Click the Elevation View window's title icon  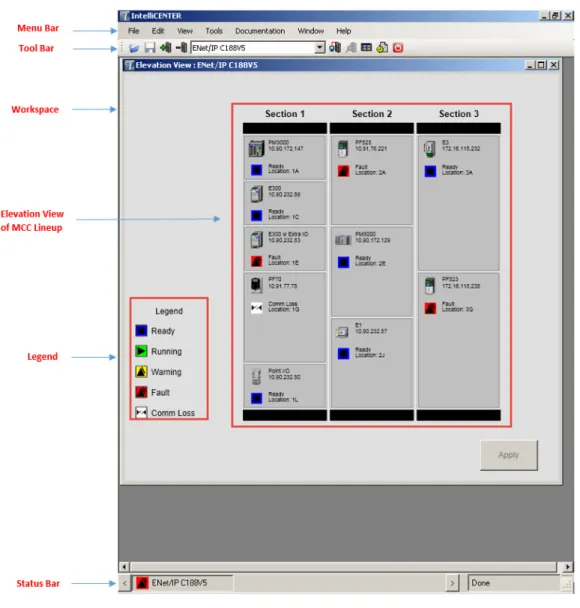129,65
